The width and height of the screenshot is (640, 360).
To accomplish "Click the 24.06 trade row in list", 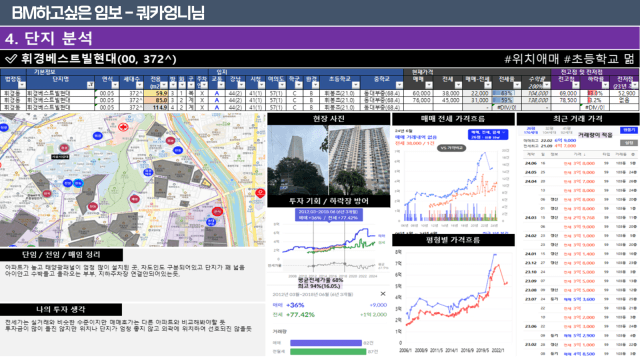I will [x=580, y=163].
